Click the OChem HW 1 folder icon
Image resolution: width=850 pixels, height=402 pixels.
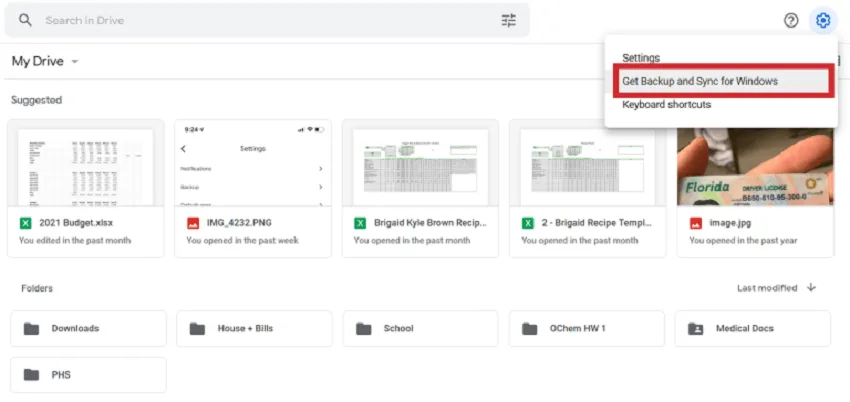coord(529,328)
